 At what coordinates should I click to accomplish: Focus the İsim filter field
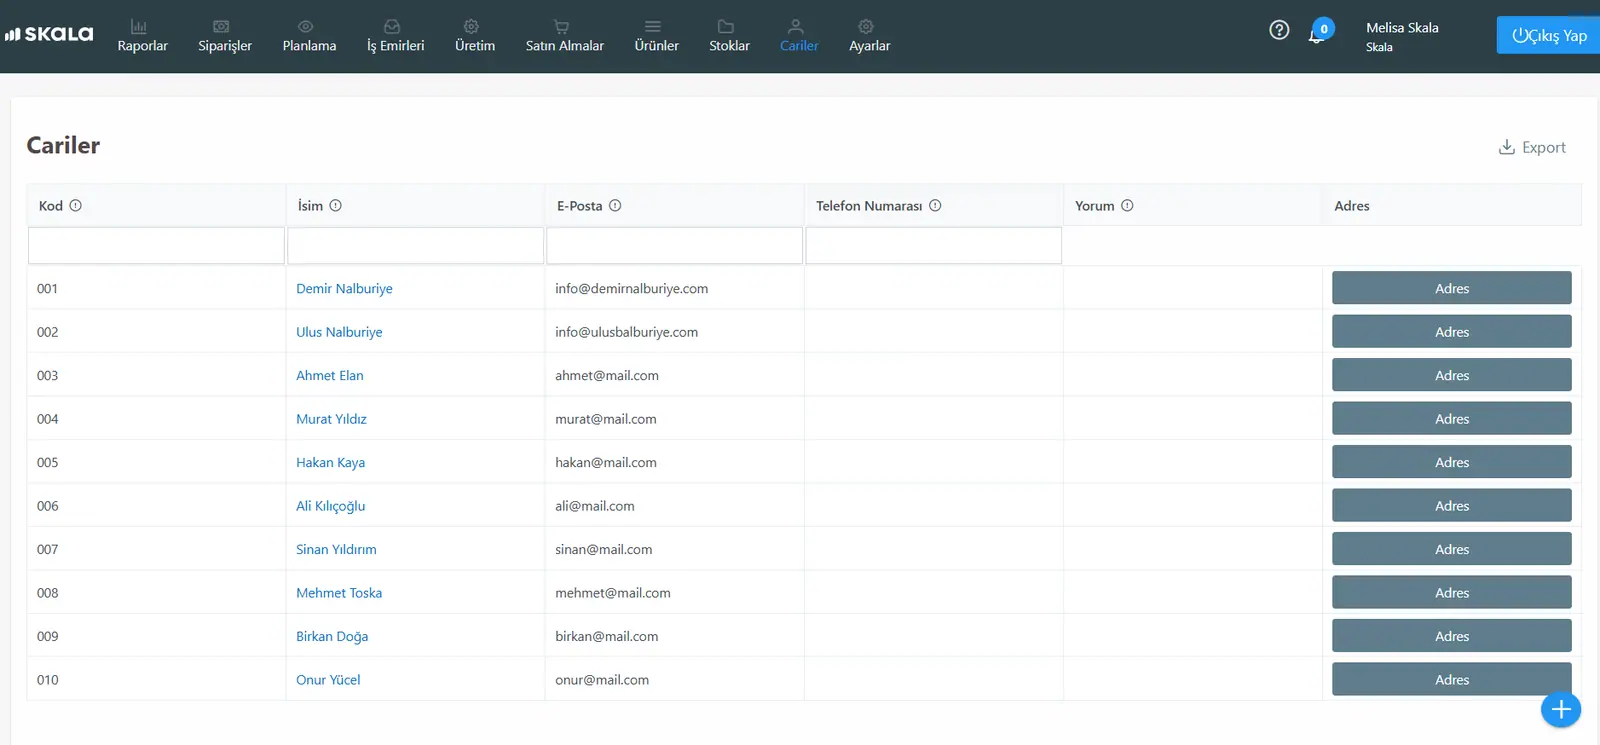pyautogui.click(x=415, y=245)
